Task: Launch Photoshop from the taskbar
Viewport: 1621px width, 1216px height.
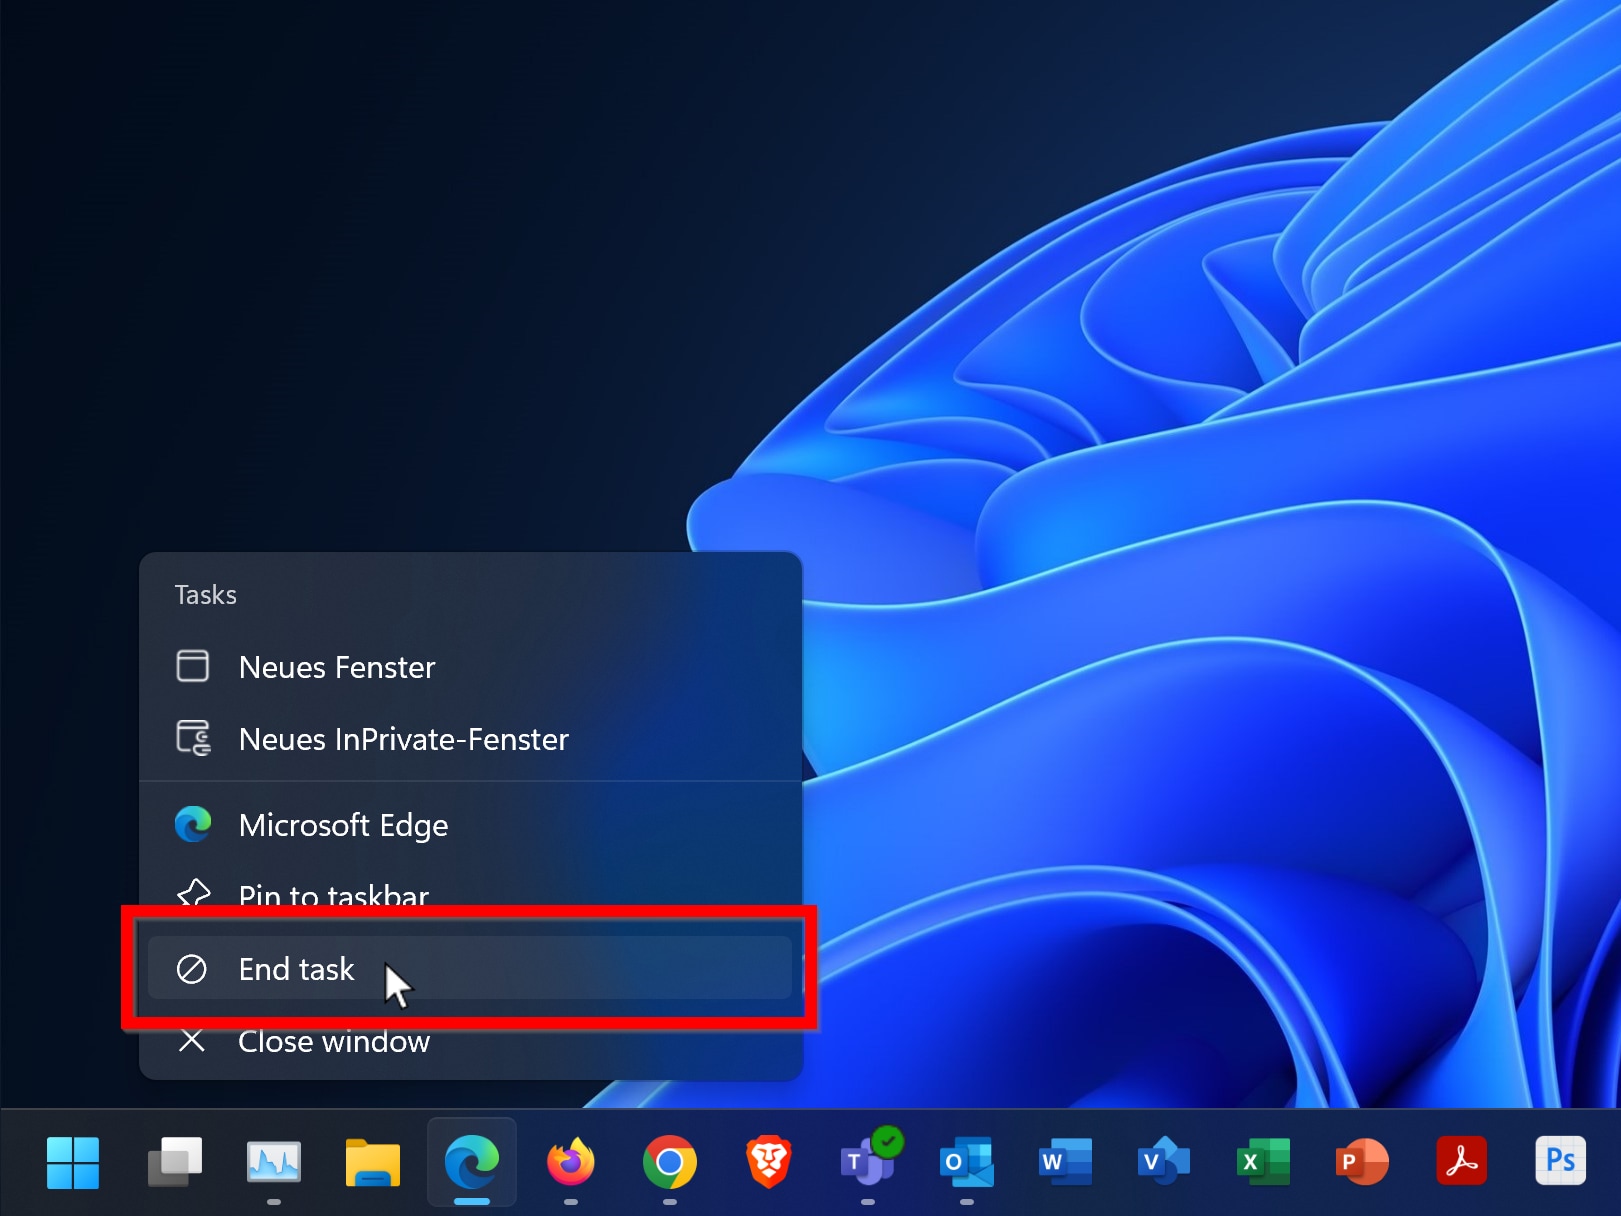Action: [x=1559, y=1162]
